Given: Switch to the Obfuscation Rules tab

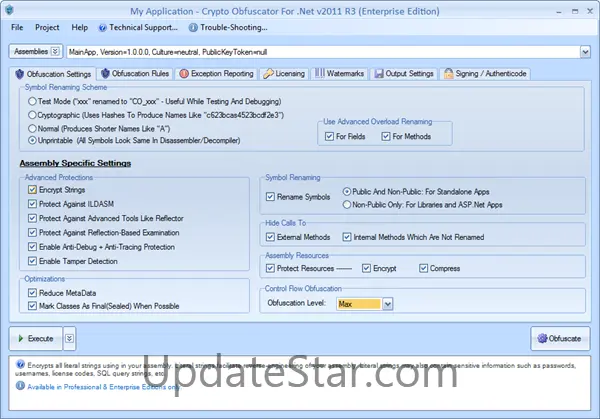Looking at the screenshot, I should 136,73.
